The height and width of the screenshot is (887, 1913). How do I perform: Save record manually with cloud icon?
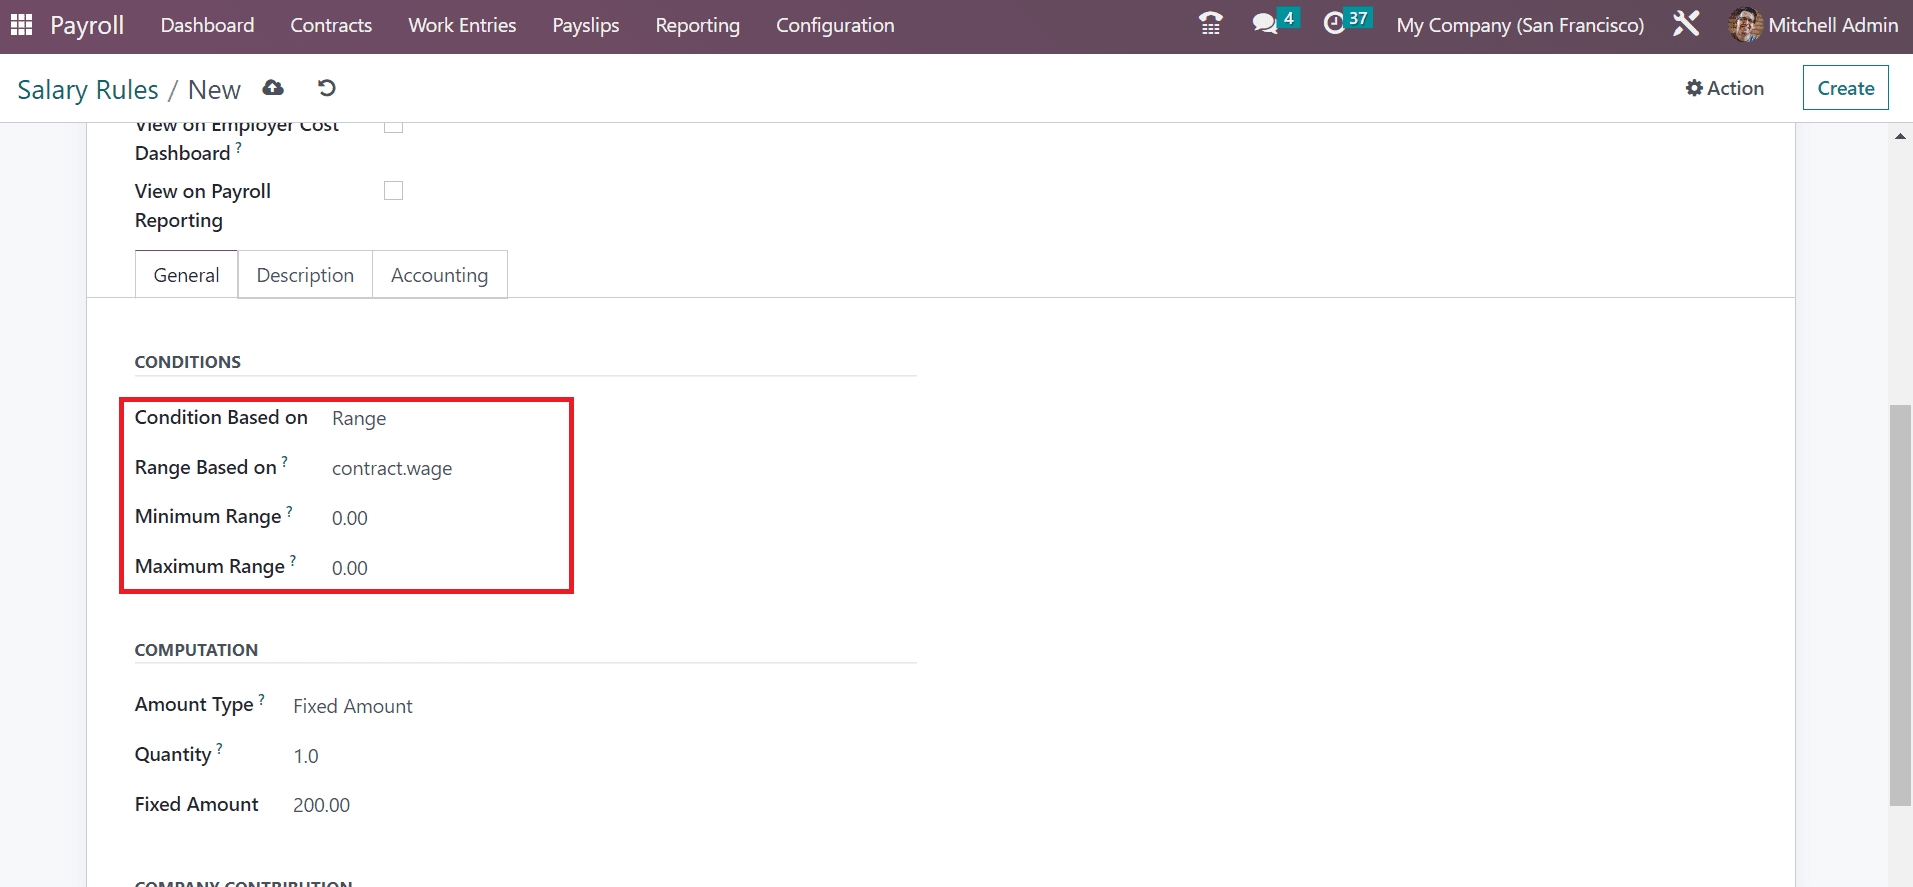(x=273, y=88)
